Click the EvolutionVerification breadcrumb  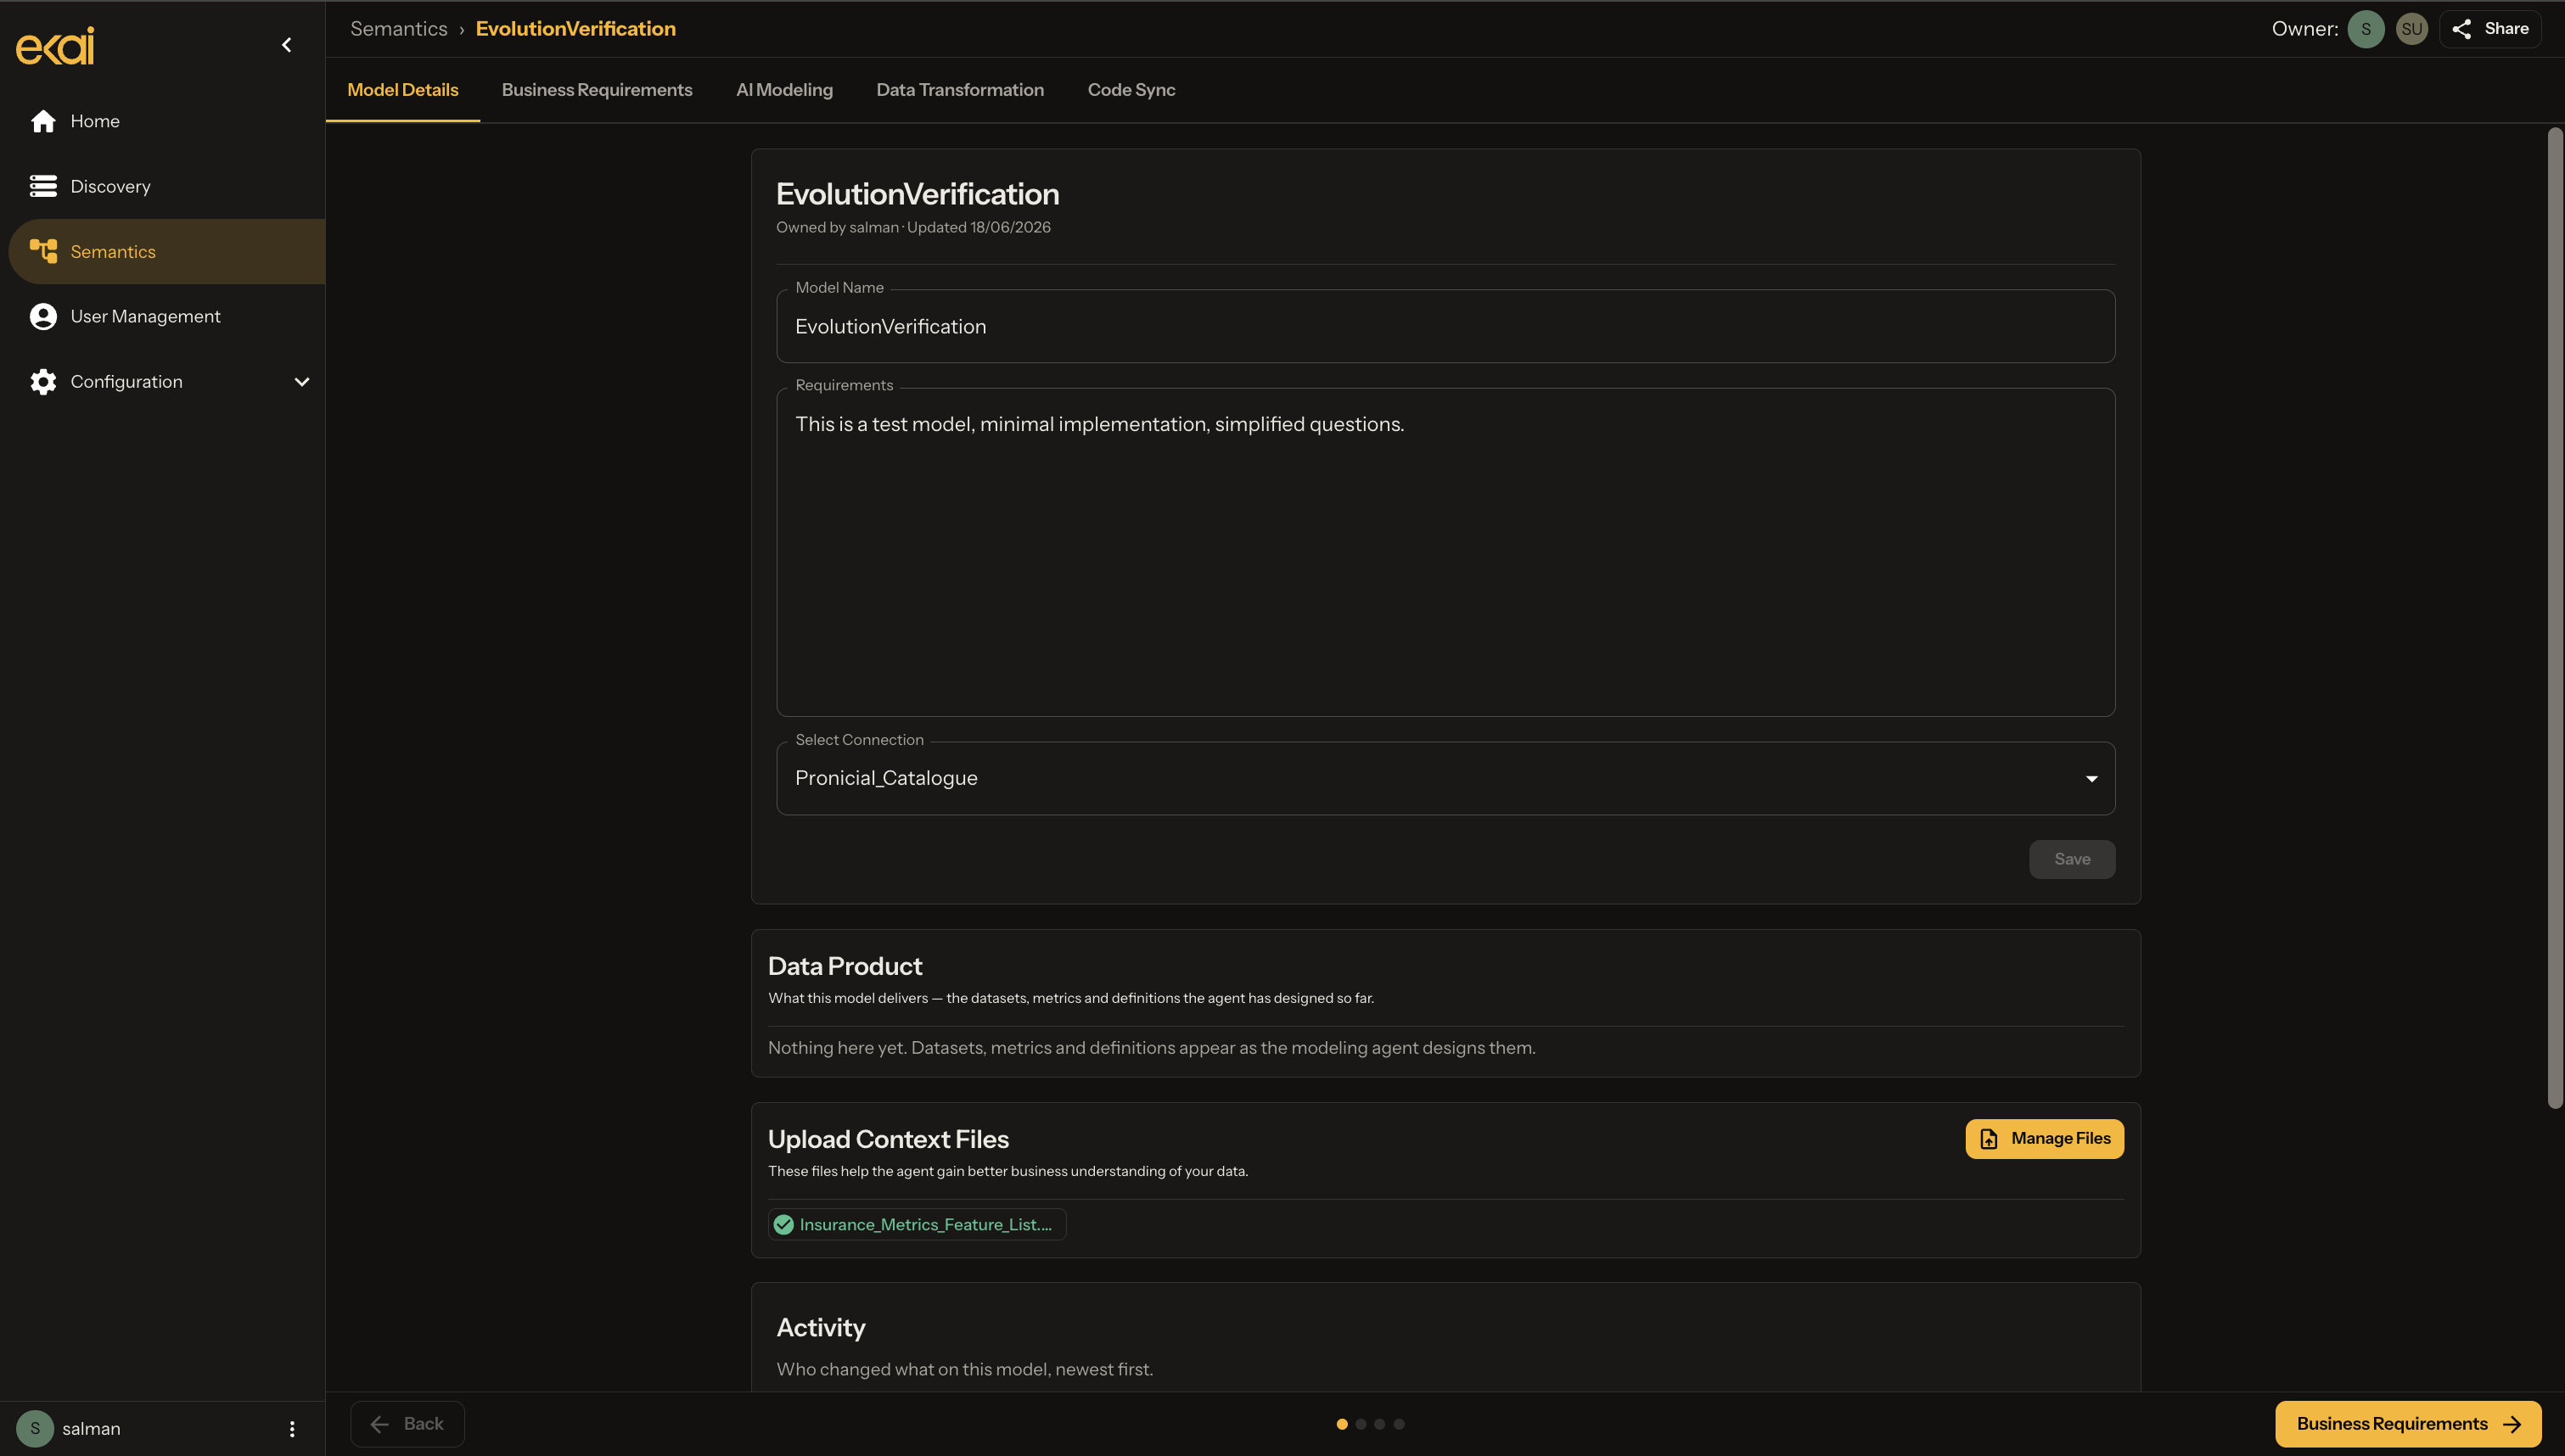pyautogui.click(x=576, y=29)
